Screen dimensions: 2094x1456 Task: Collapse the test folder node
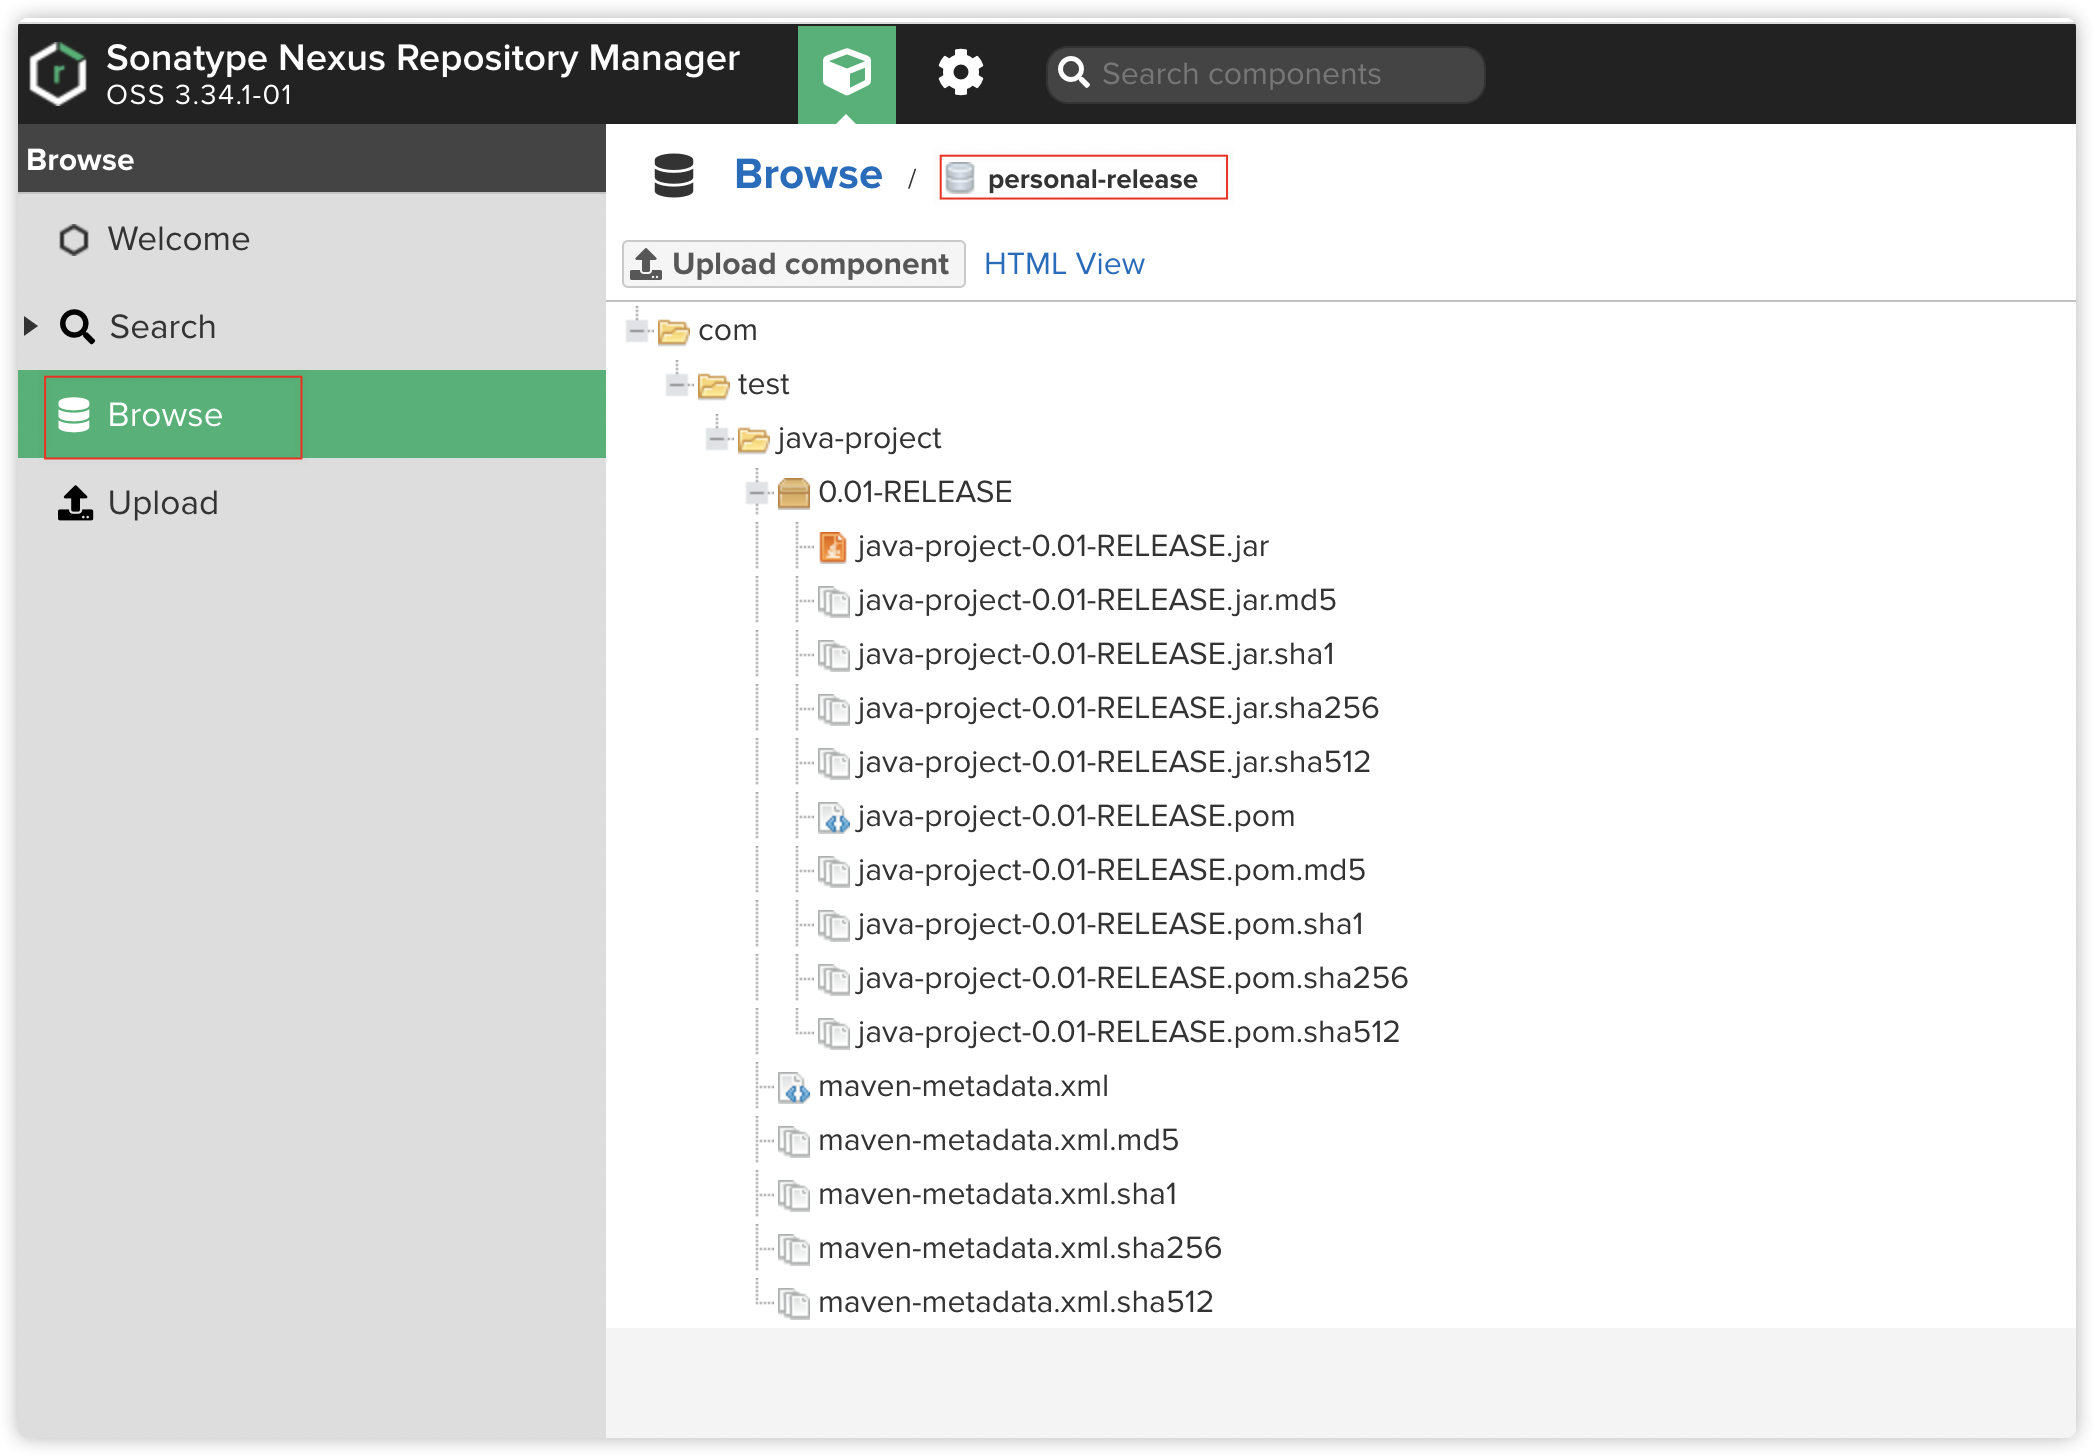(x=677, y=384)
